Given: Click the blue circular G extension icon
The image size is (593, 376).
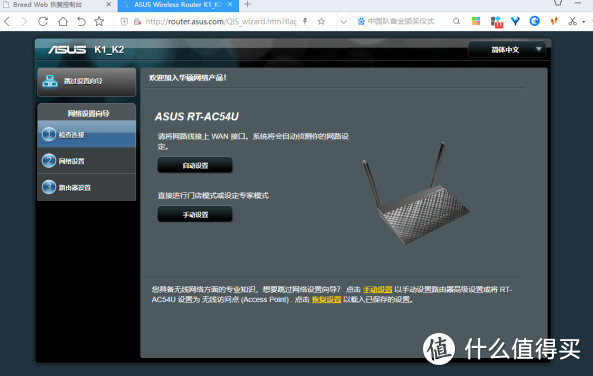Looking at the screenshot, I should coord(534,21).
